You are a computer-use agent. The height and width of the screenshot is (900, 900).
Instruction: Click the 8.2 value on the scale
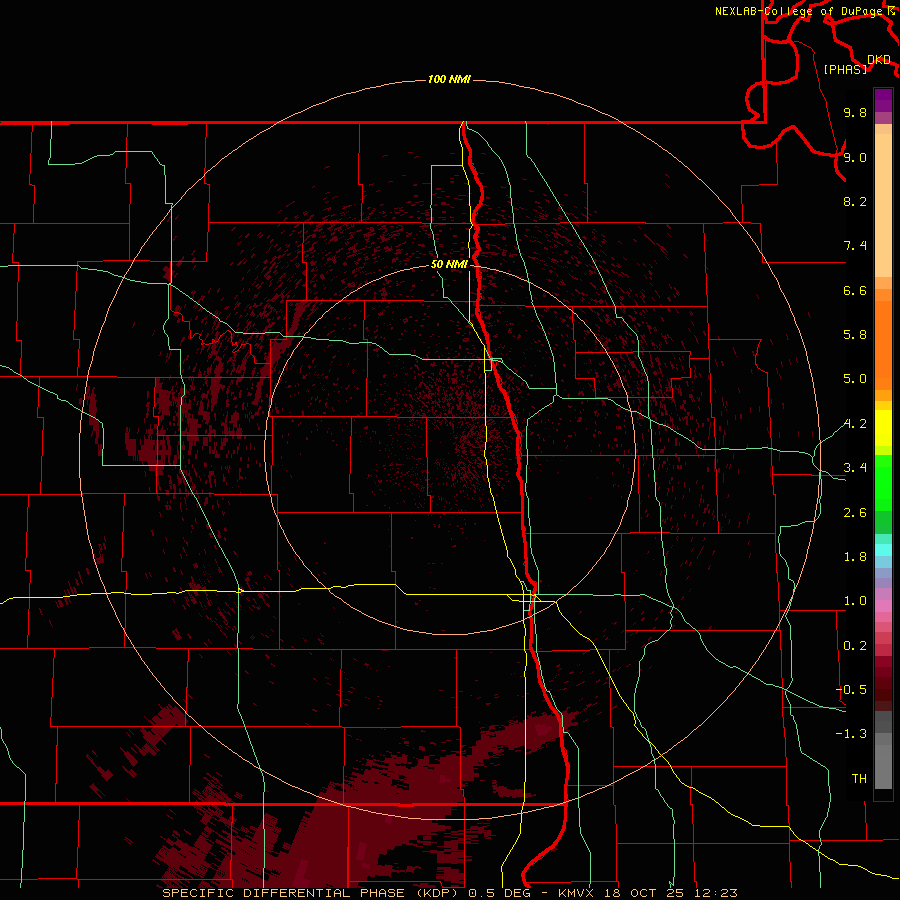click(x=855, y=201)
